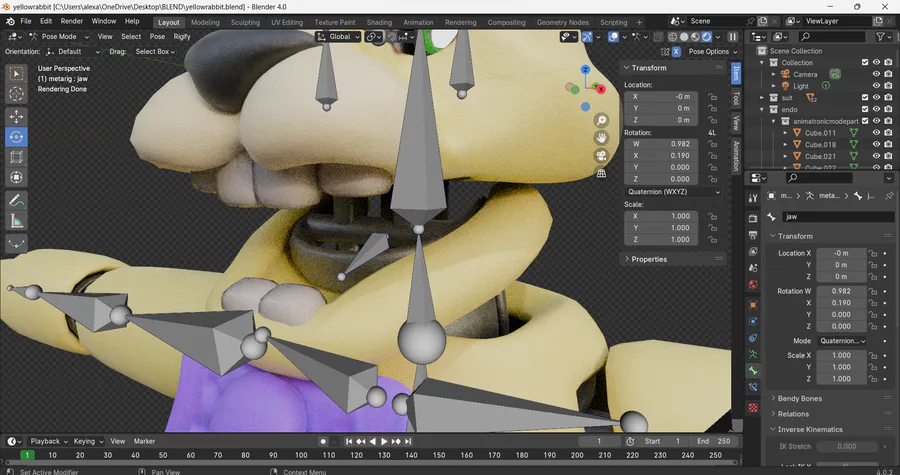Open the World properties tab icon
The height and width of the screenshot is (475, 900).
tap(753, 285)
